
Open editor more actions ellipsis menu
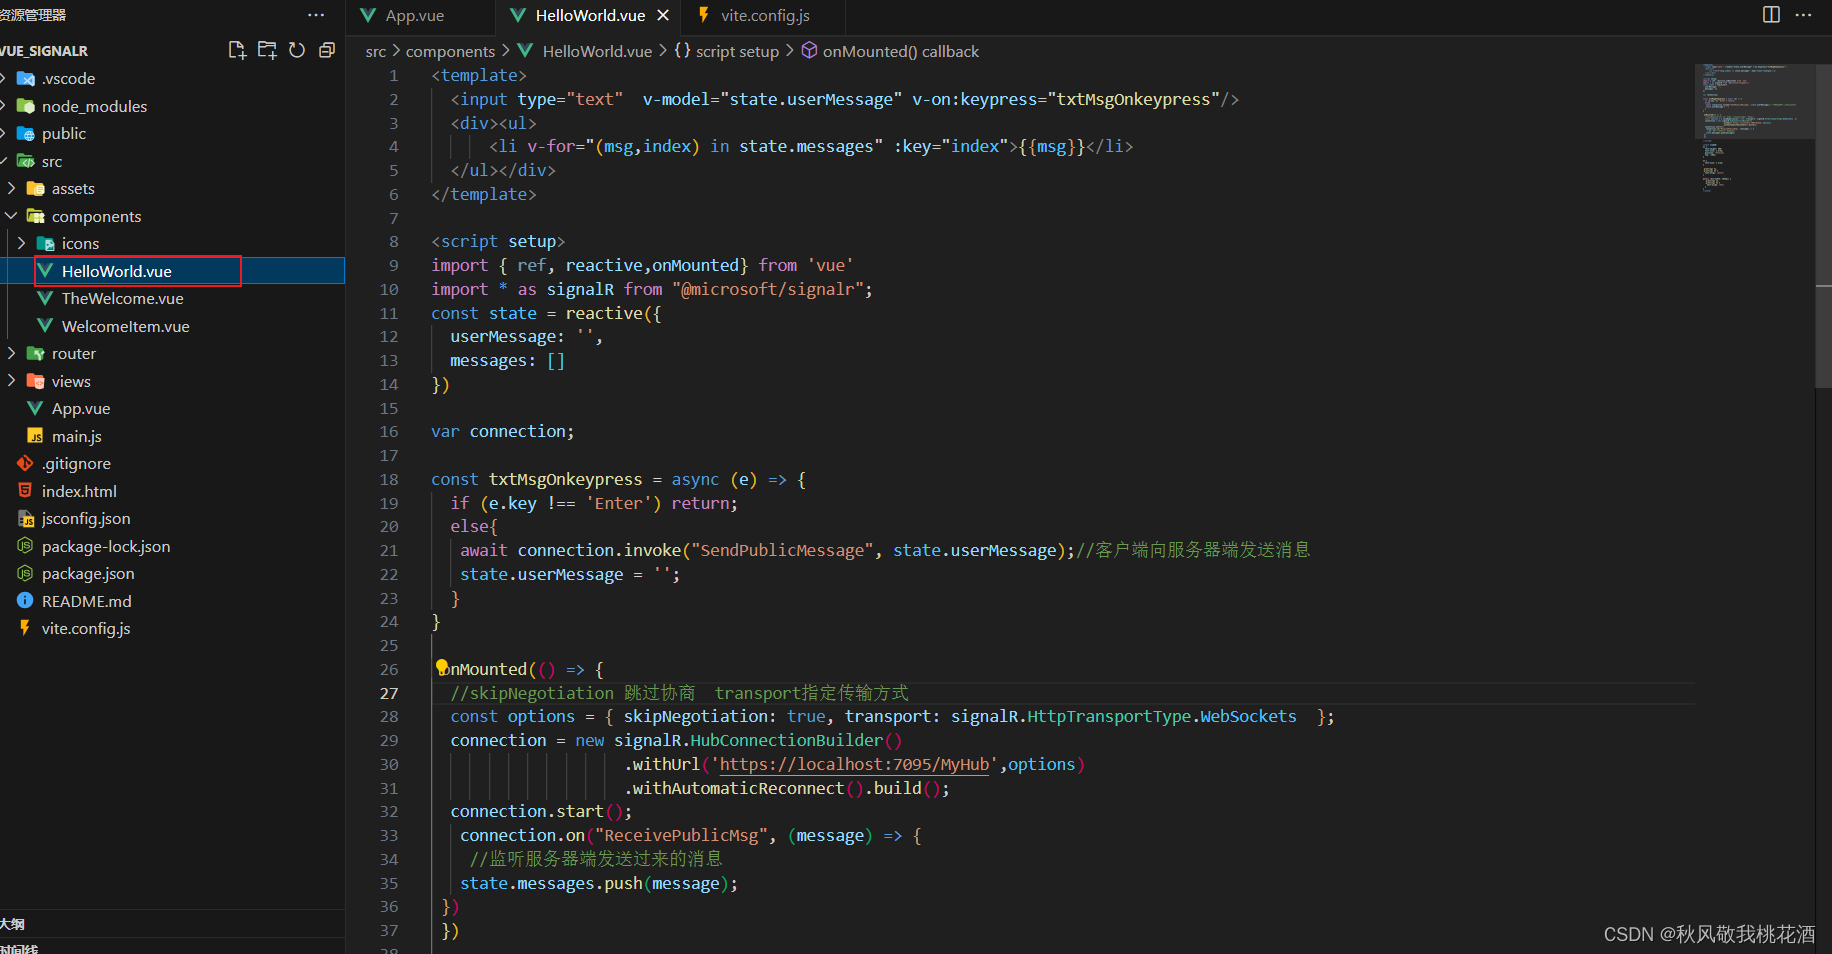pyautogui.click(x=1804, y=14)
